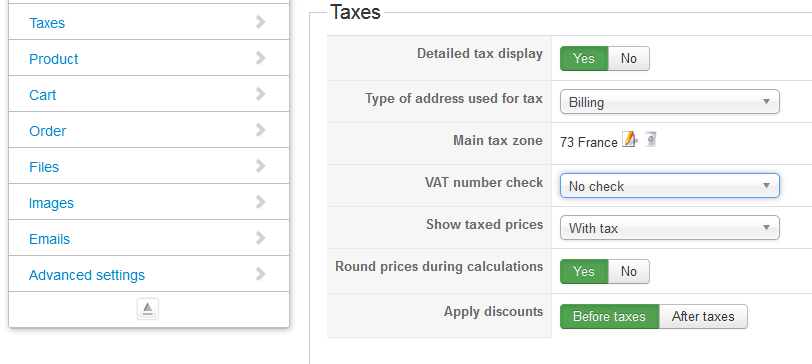Go to the Images settings link

click(51, 203)
